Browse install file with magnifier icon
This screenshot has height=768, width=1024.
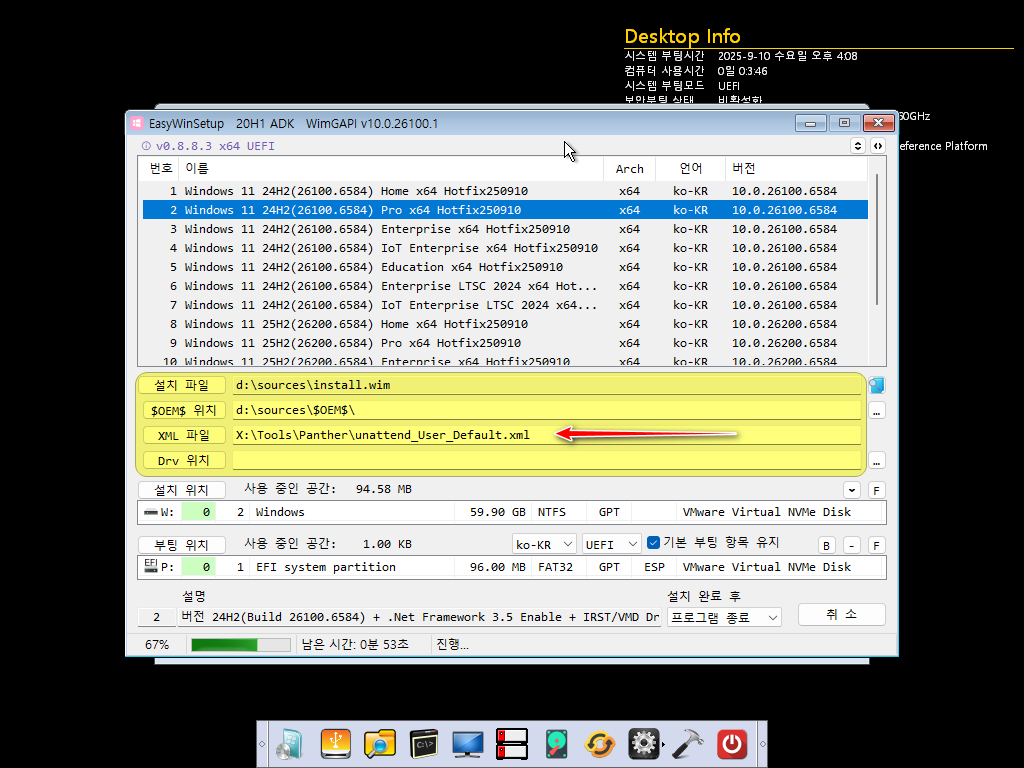click(x=876, y=385)
